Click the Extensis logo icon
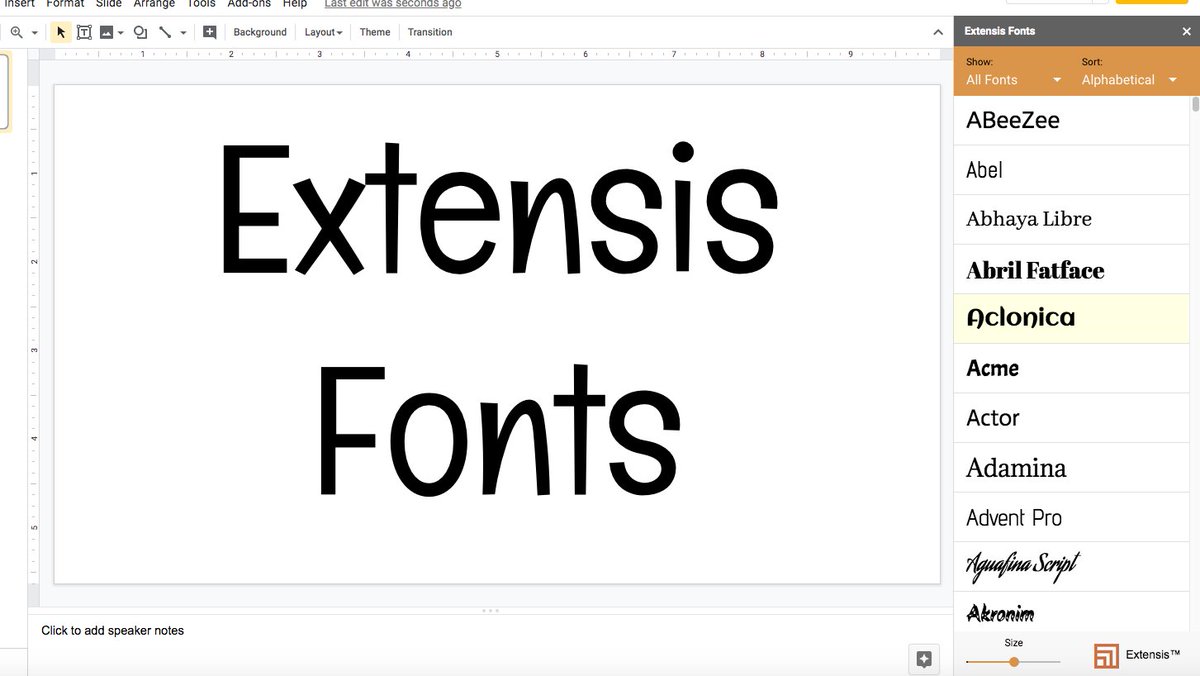The image size is (1200, 676). point(1106,656)
